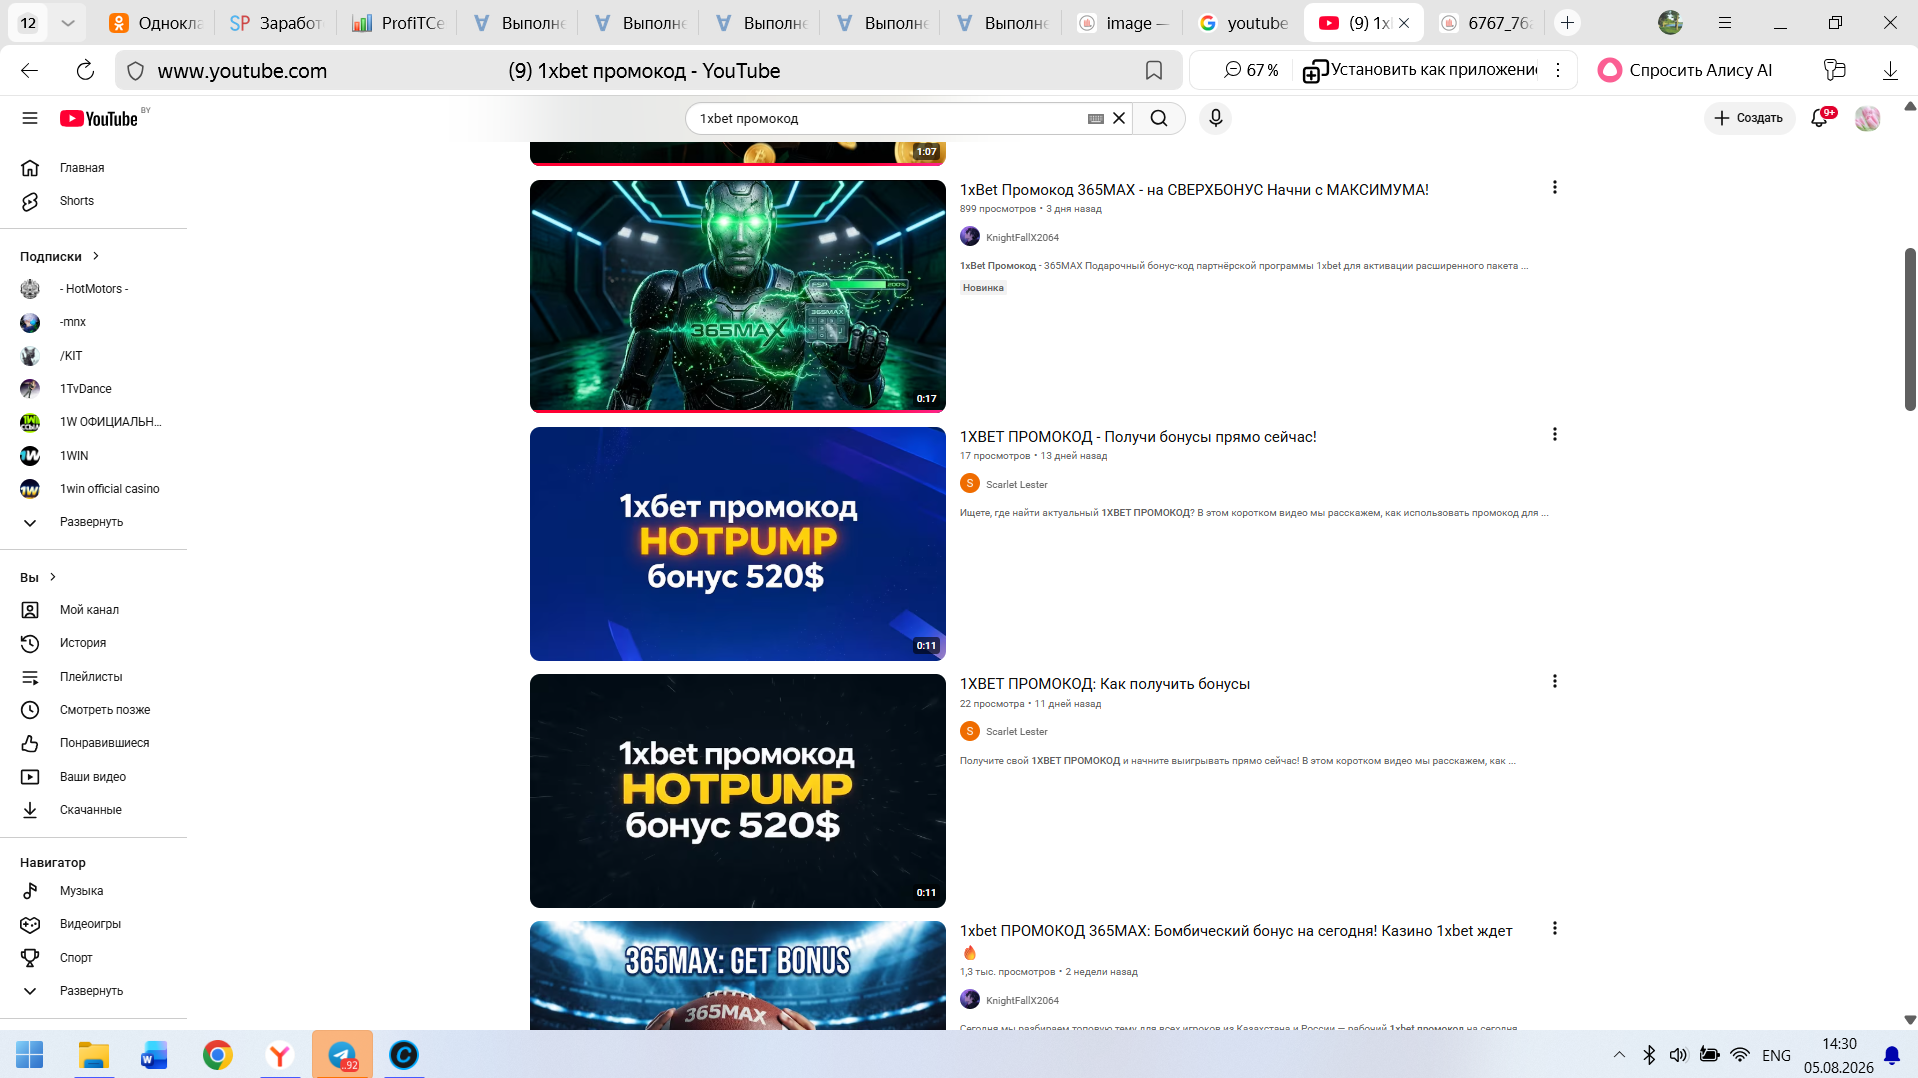Open 365MAX robot video thumbnail
The width and height of the screenshot is (1918, 1078).
738,296
